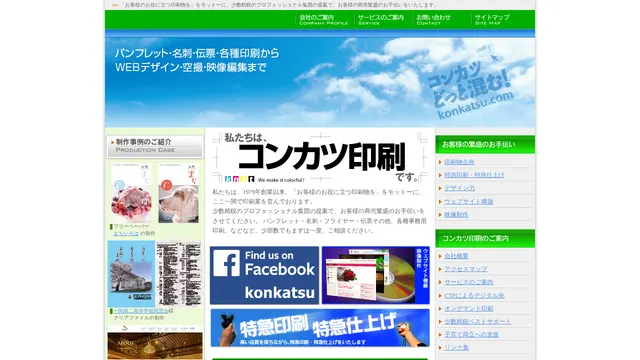The height and width of the screenshot is (360, 640).
Task: Open the お問い合わせ Contact menu
Action: pyautogui.click(x=433, y=20)
